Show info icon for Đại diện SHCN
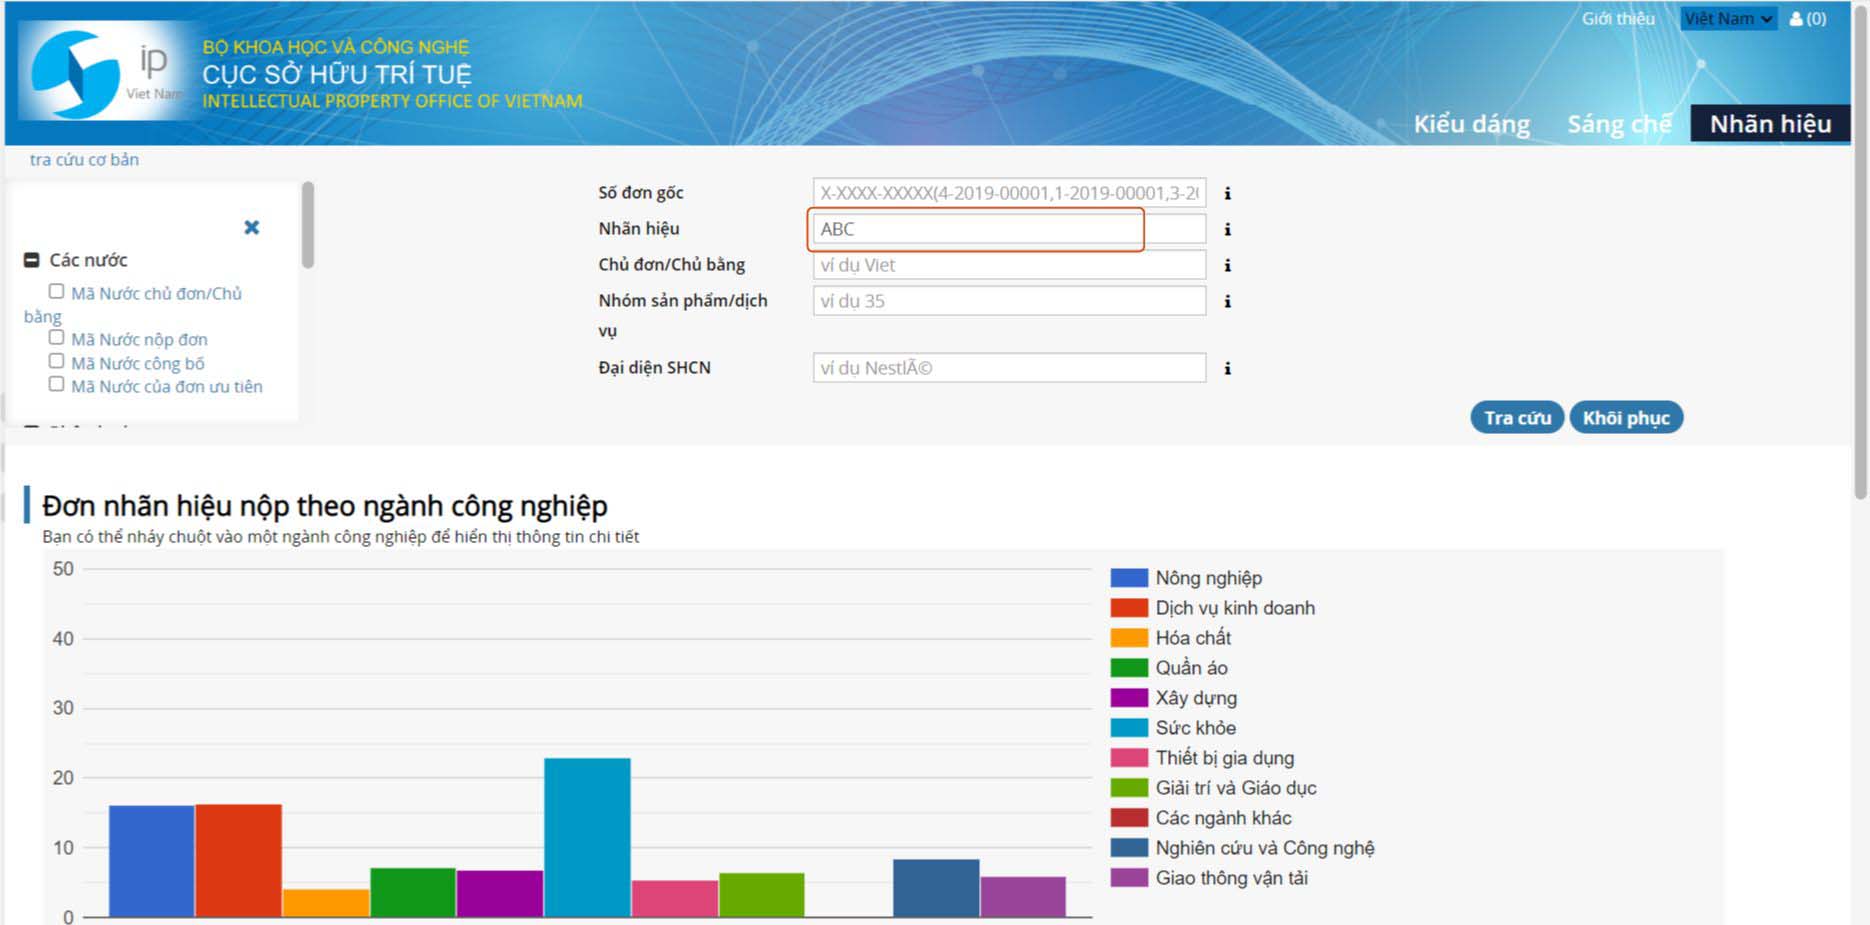1870x925 pixels. [x=1227, y=368]
